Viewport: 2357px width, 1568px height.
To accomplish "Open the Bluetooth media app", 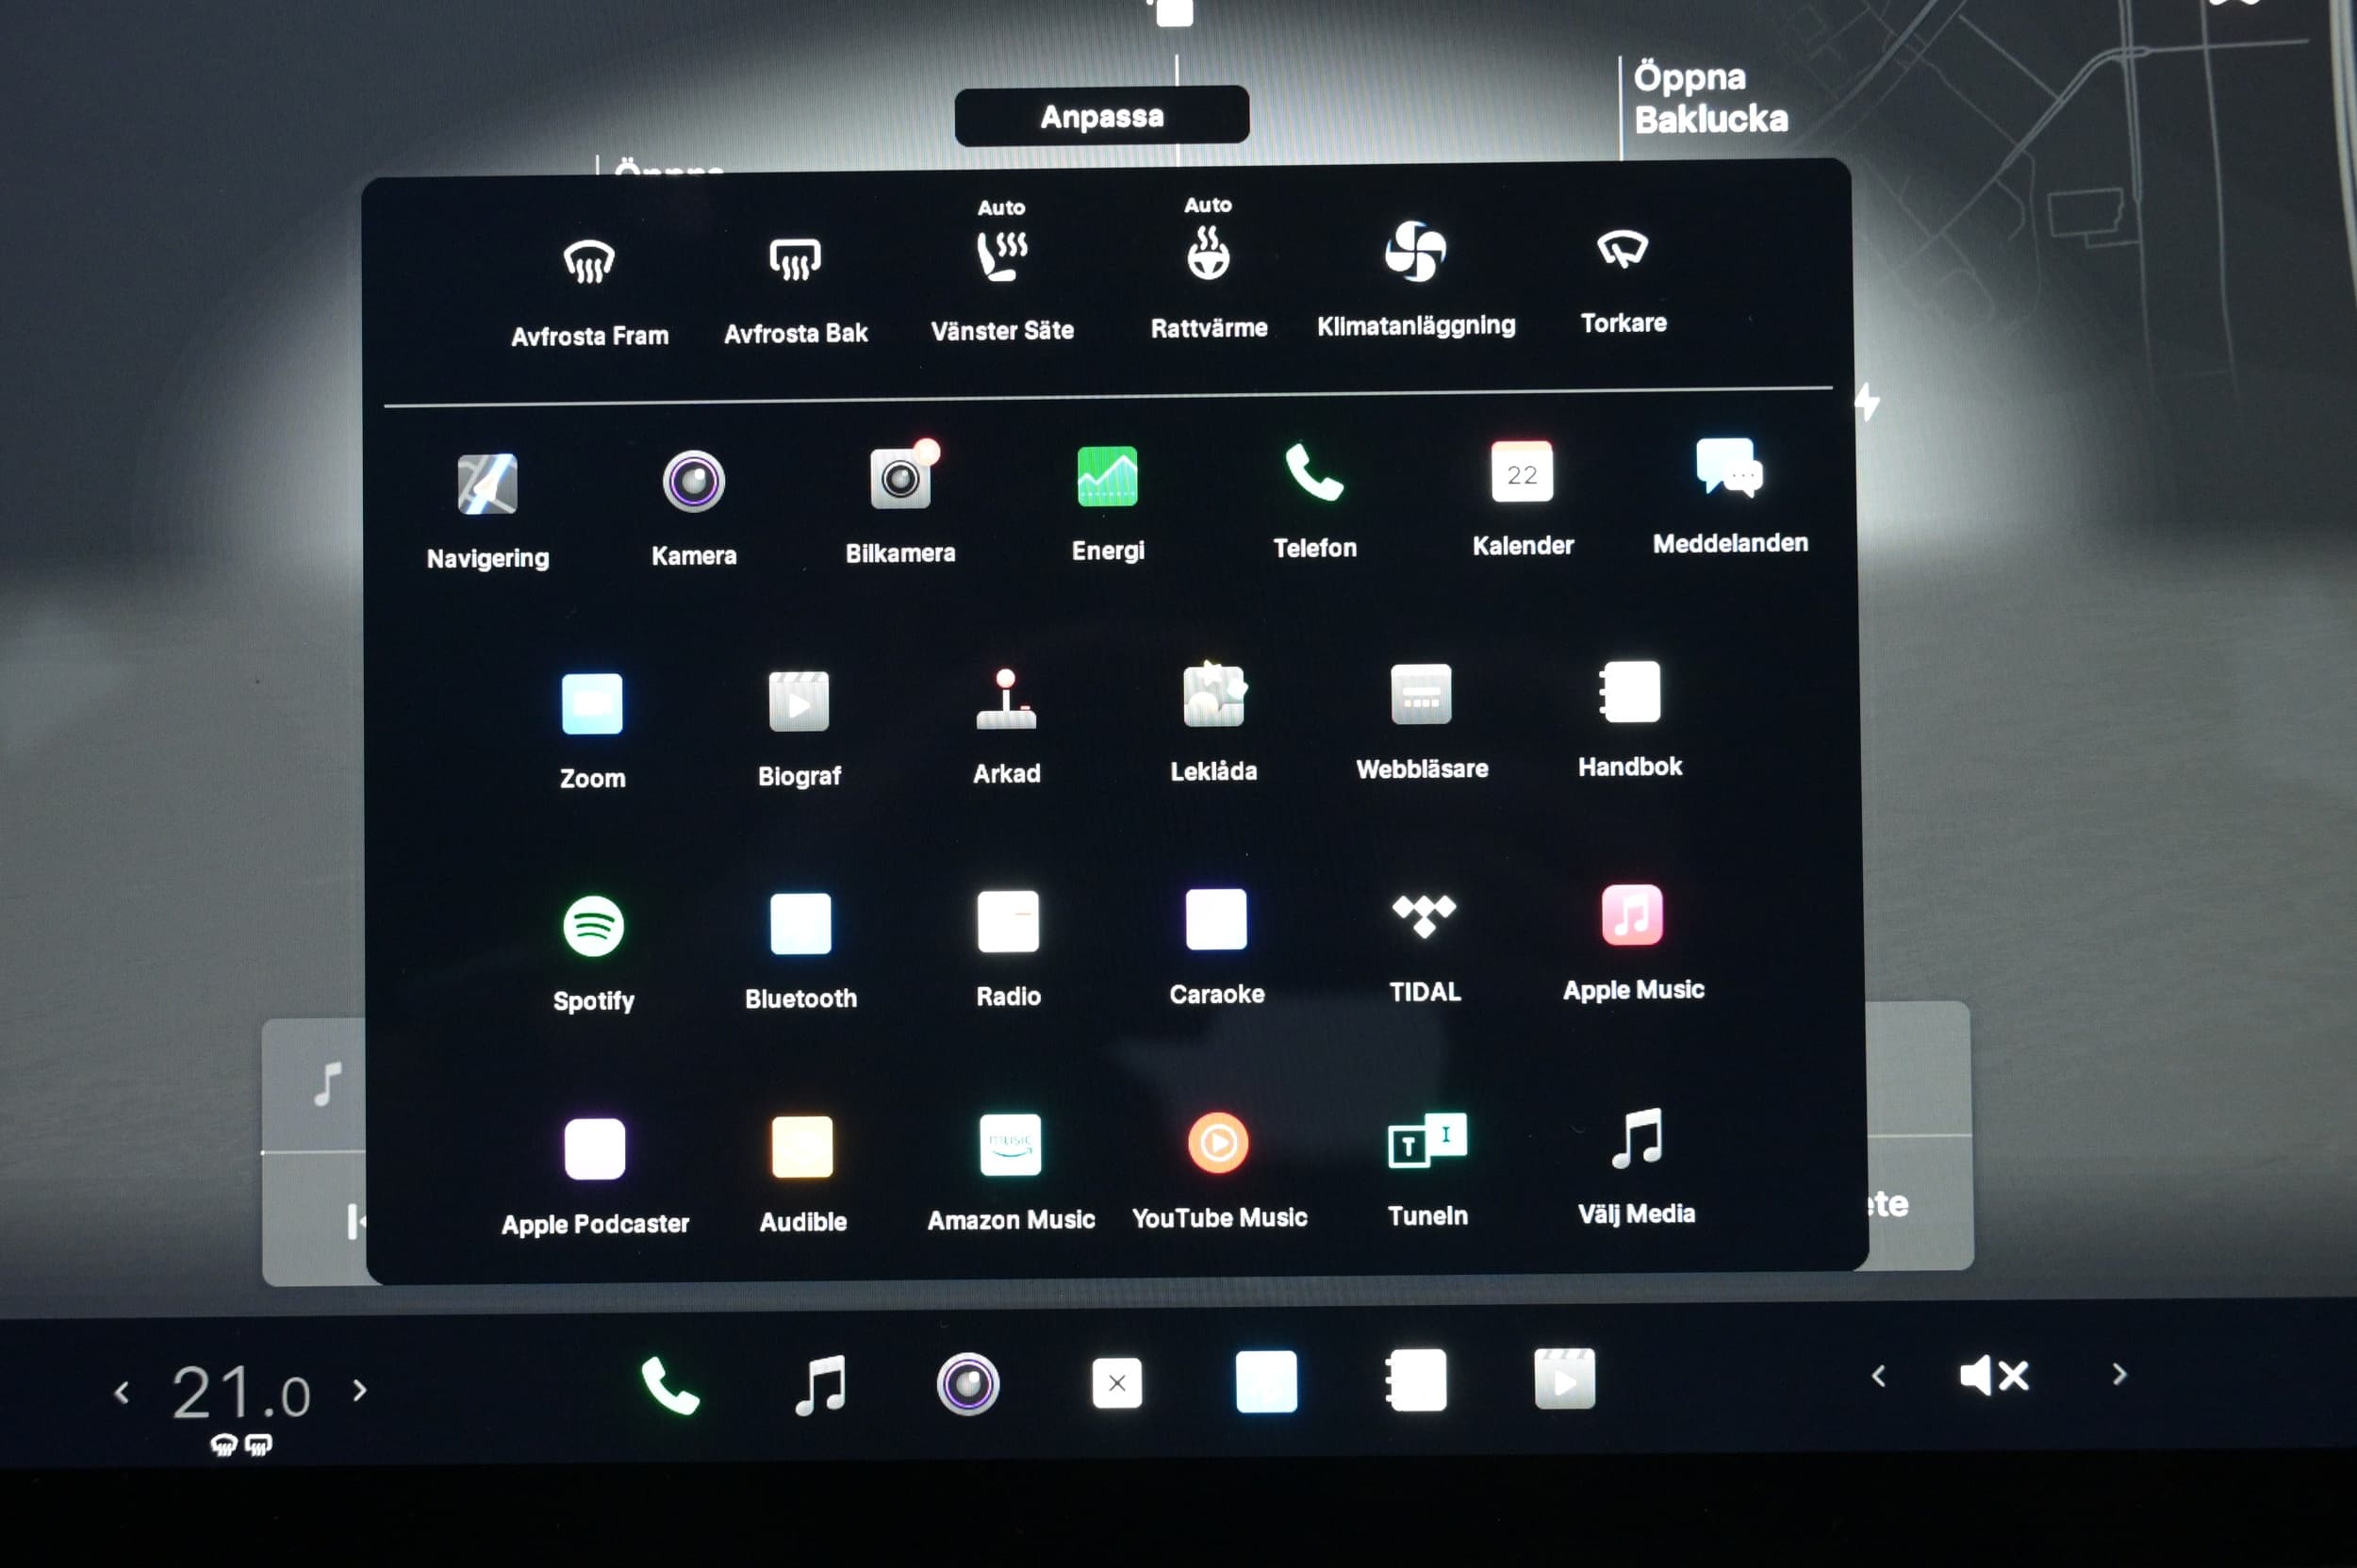I will pos(801,951).
